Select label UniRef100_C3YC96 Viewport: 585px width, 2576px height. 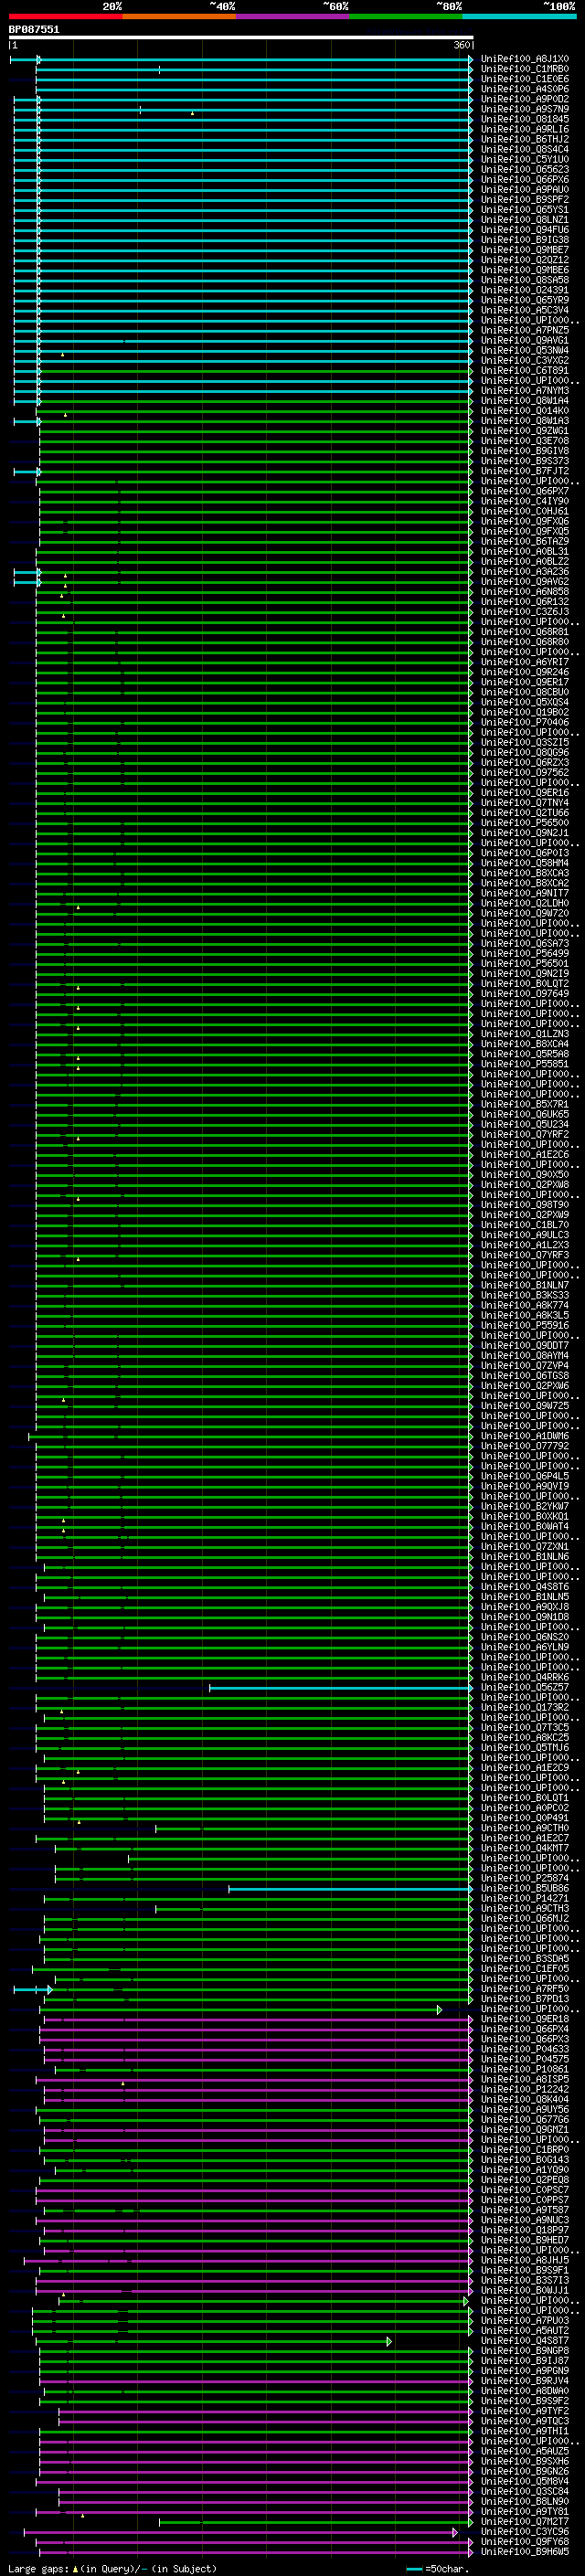pyautogui.click(x=525, y=2531)
